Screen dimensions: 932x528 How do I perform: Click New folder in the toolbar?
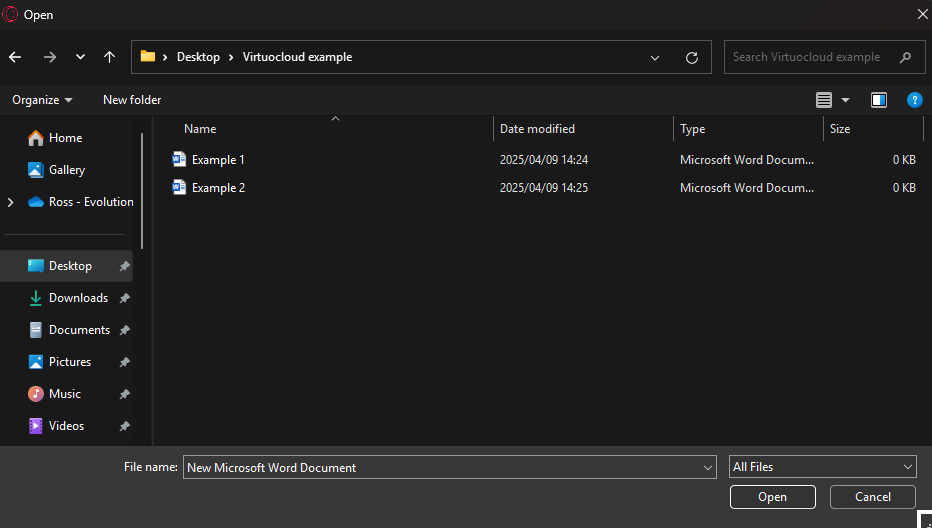(132, 100)
